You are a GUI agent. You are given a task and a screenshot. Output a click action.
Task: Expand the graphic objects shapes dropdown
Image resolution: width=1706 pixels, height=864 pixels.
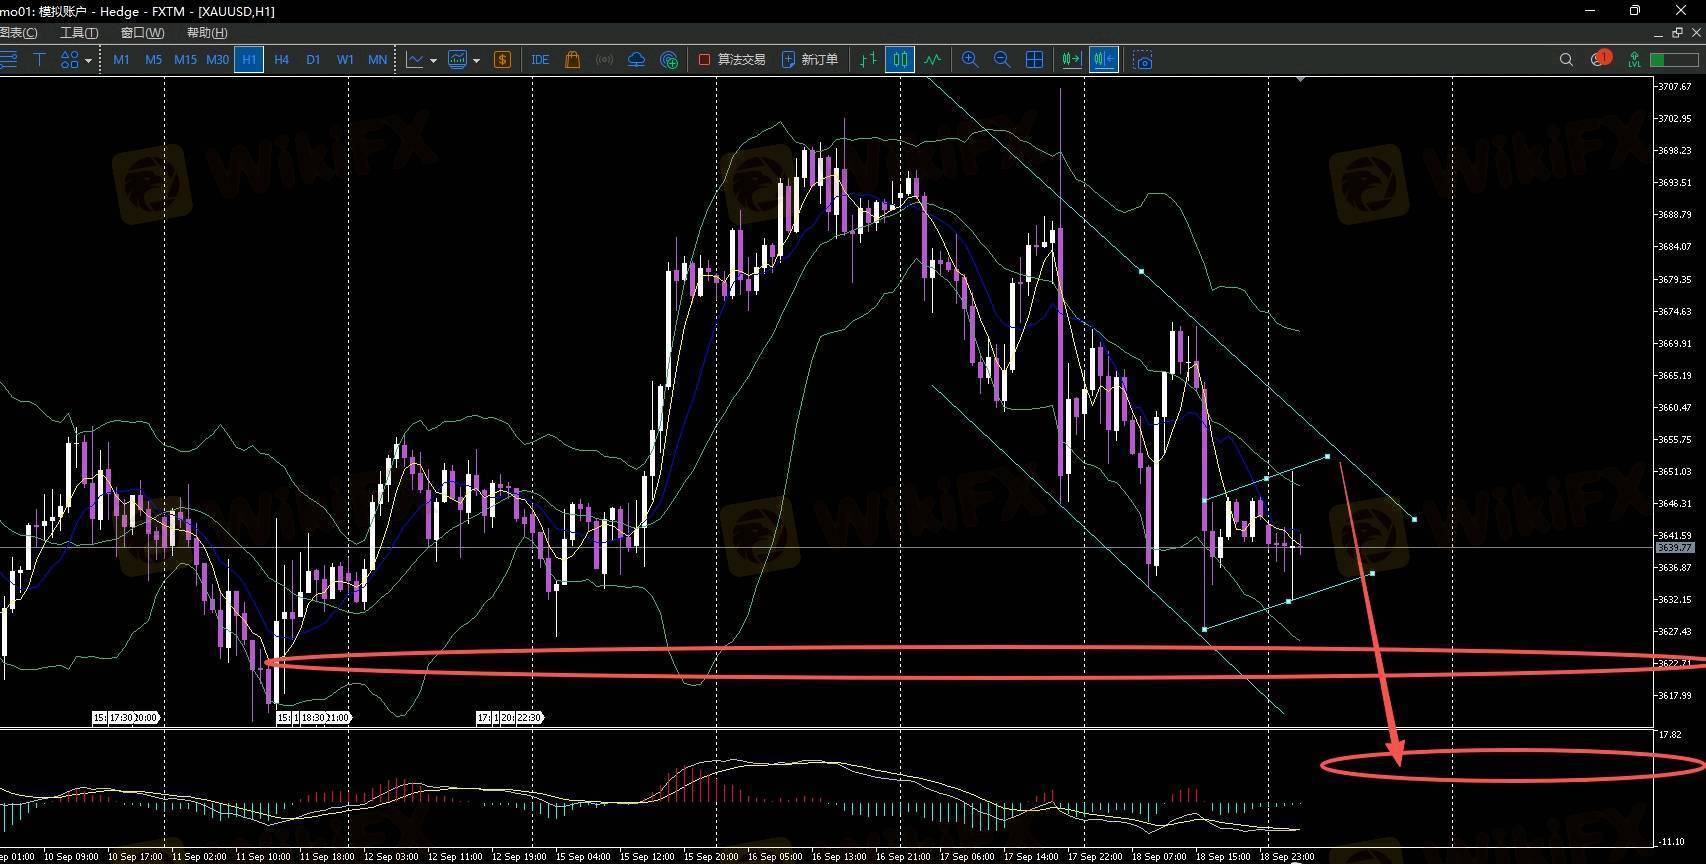(x=88, y=61)
